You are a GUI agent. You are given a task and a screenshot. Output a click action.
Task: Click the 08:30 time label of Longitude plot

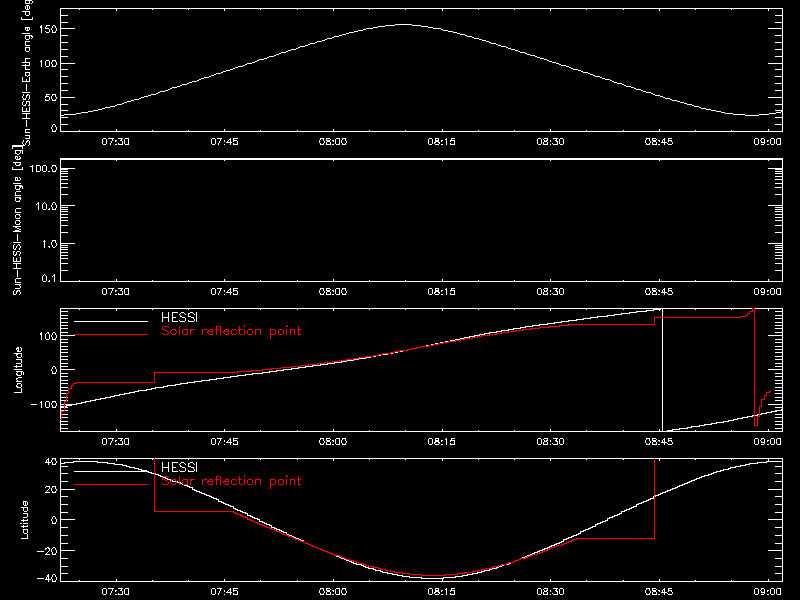coord(550,442)
